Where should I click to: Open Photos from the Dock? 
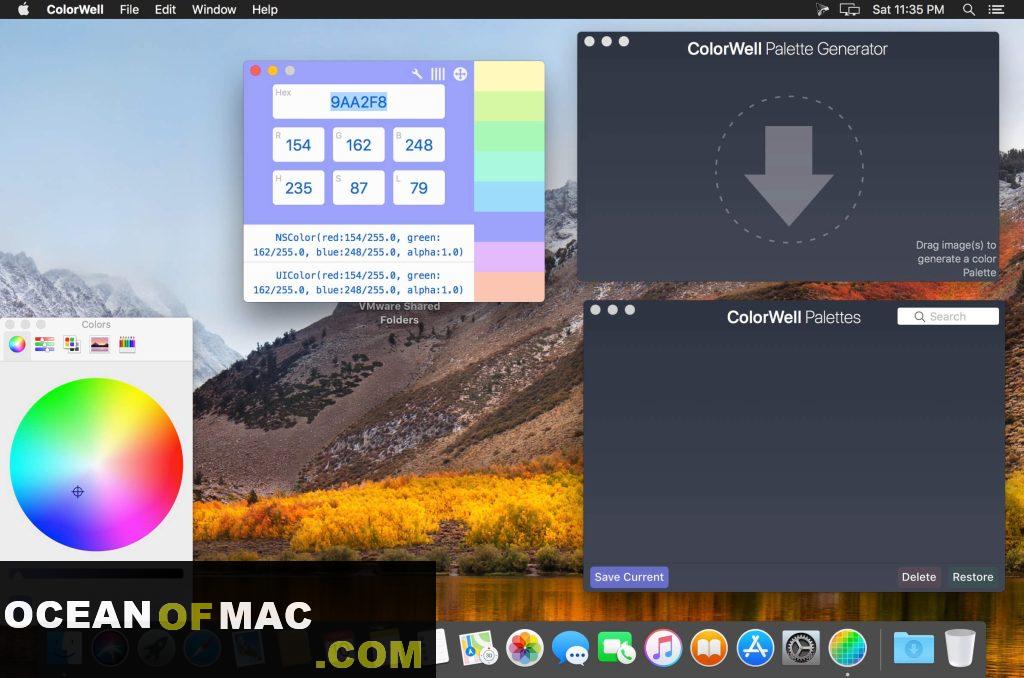click(524, 649)
